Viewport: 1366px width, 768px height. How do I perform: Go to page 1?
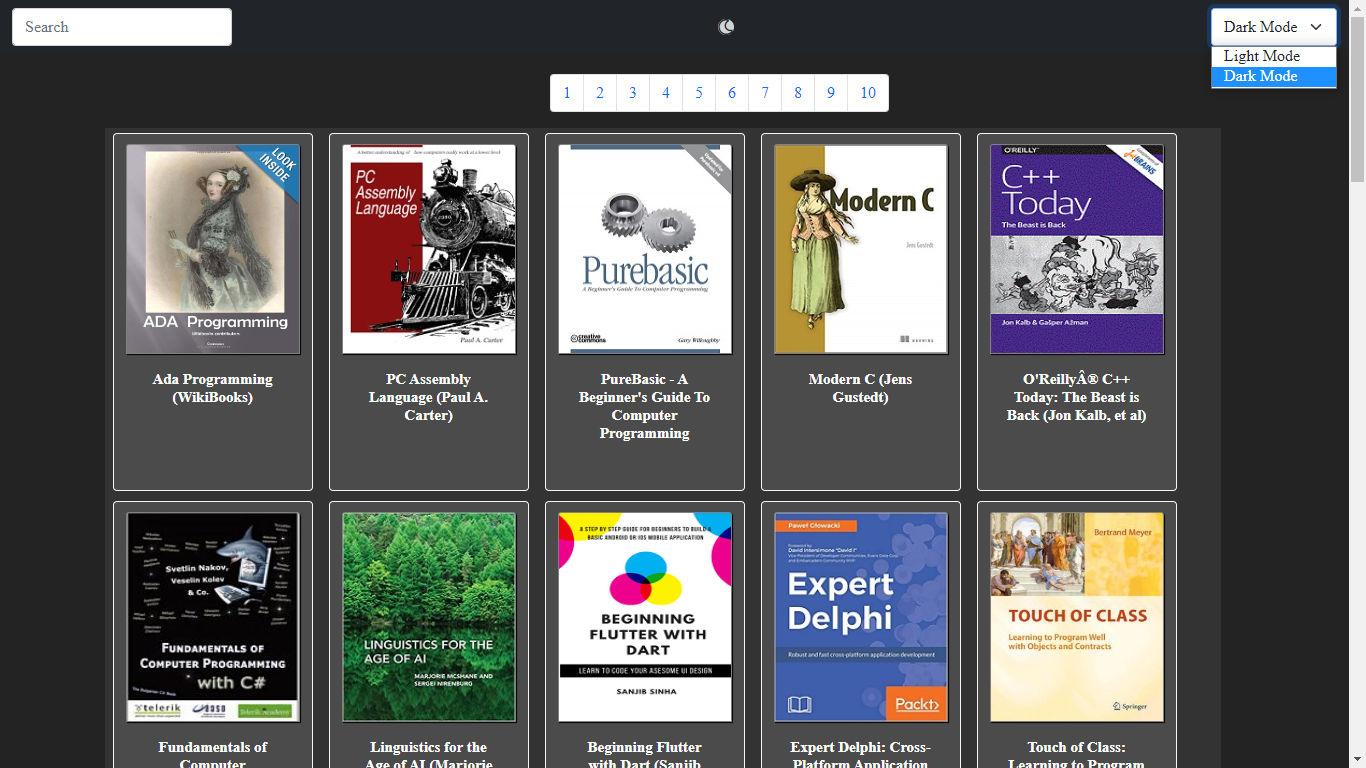click(x=567, y=93)
